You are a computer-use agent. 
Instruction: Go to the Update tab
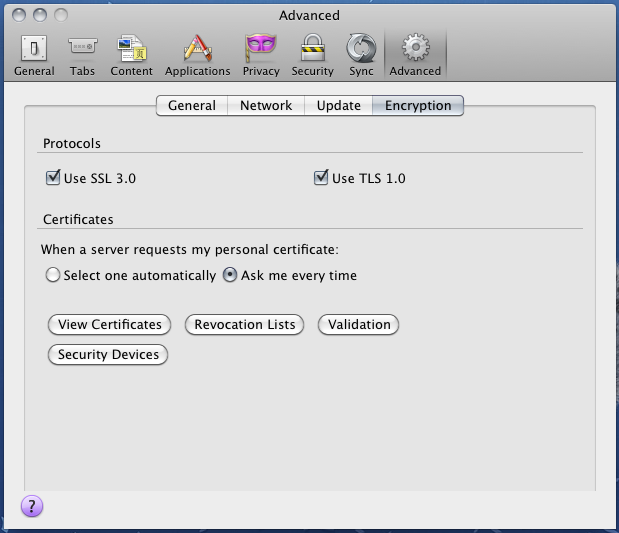pyautogui.click(x=338, y=105)
